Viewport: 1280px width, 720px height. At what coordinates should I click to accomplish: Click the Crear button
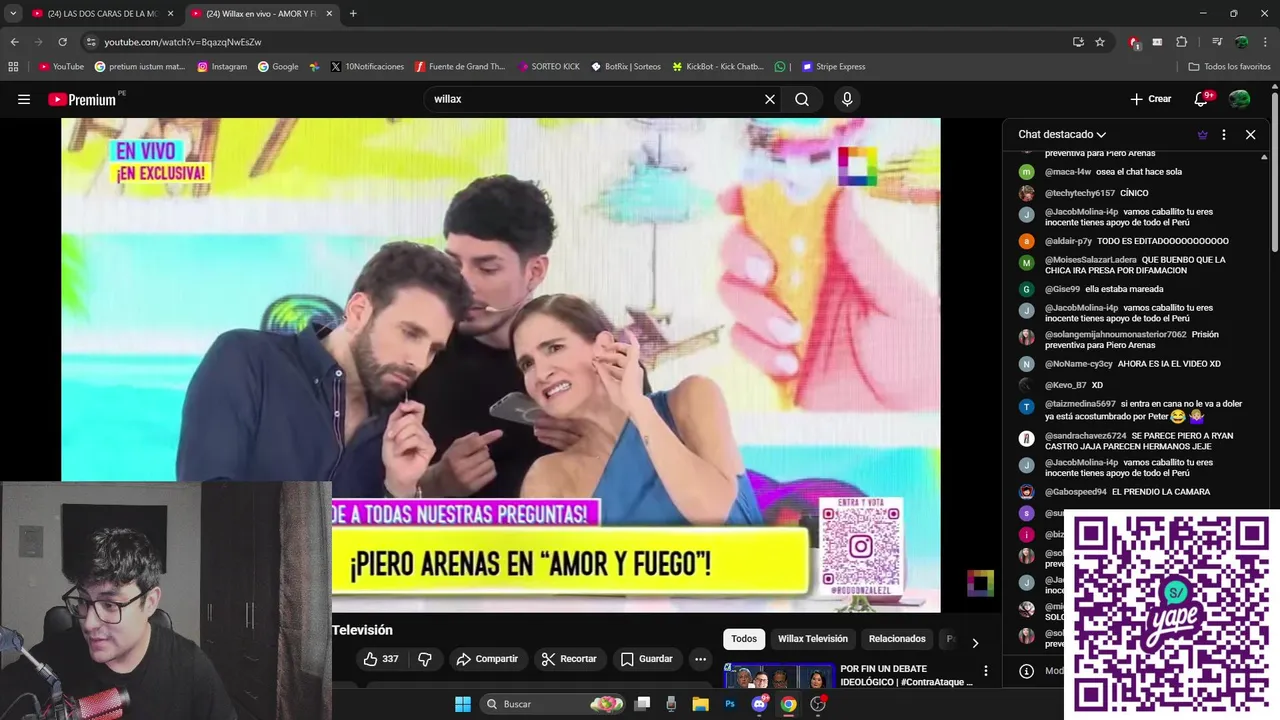coord(1151,99)
